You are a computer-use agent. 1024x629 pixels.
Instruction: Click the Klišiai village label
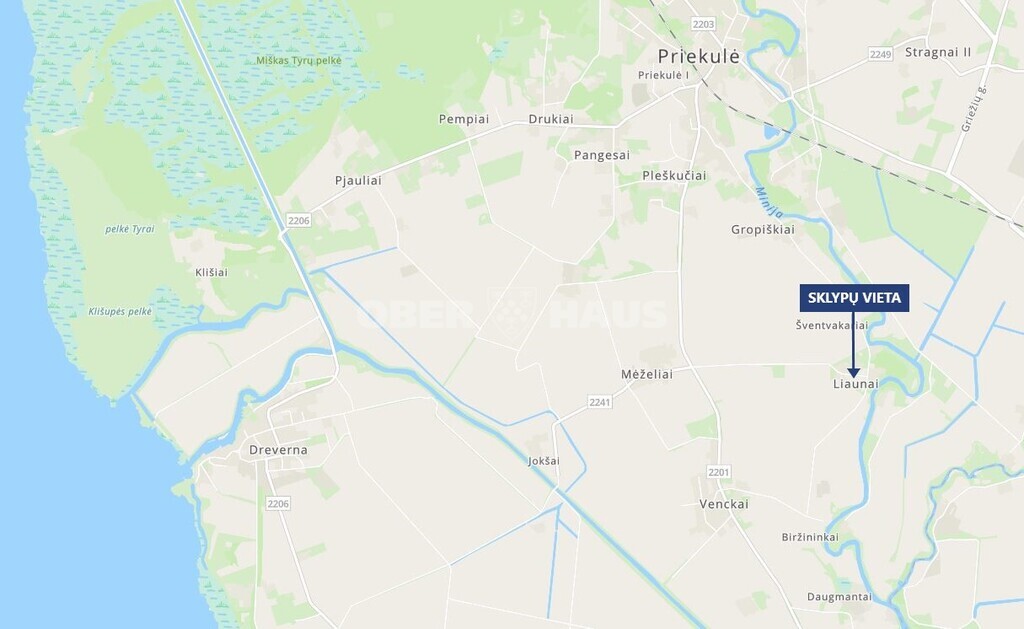point(212,272)
